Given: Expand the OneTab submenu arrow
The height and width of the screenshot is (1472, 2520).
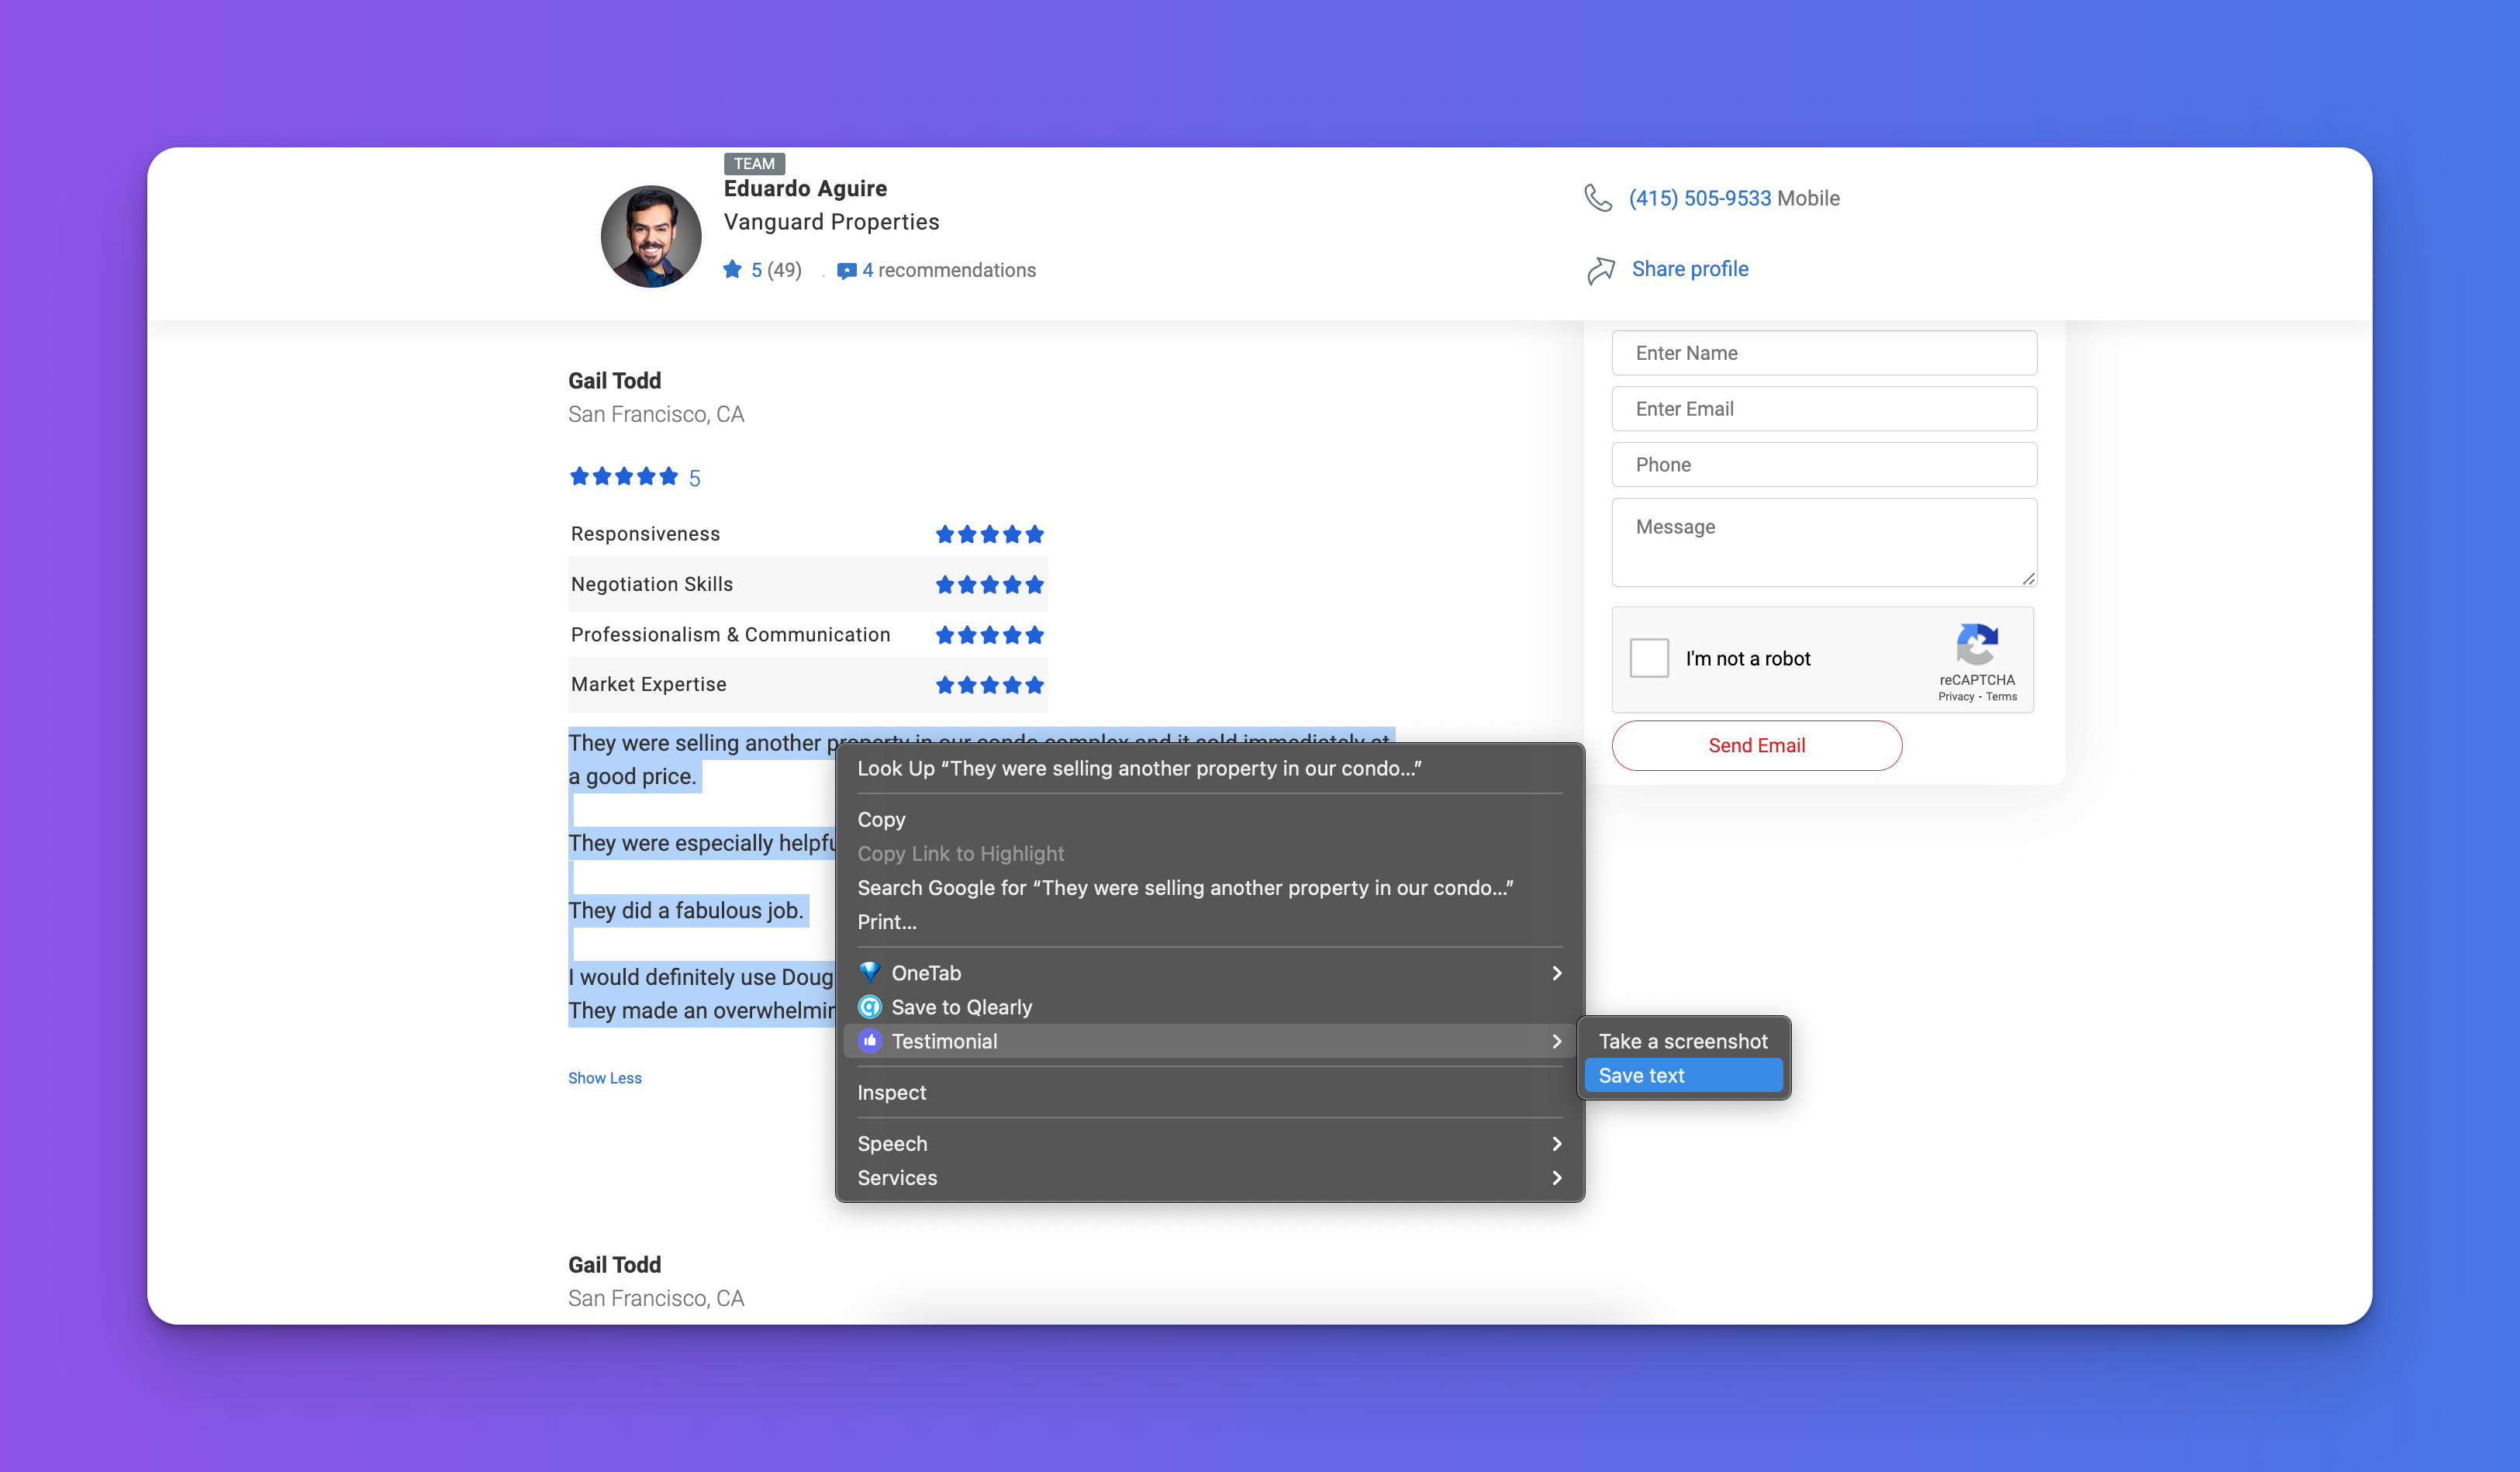Looking at the screenshot, I should pyautogui.click(x=1556, y=973).
